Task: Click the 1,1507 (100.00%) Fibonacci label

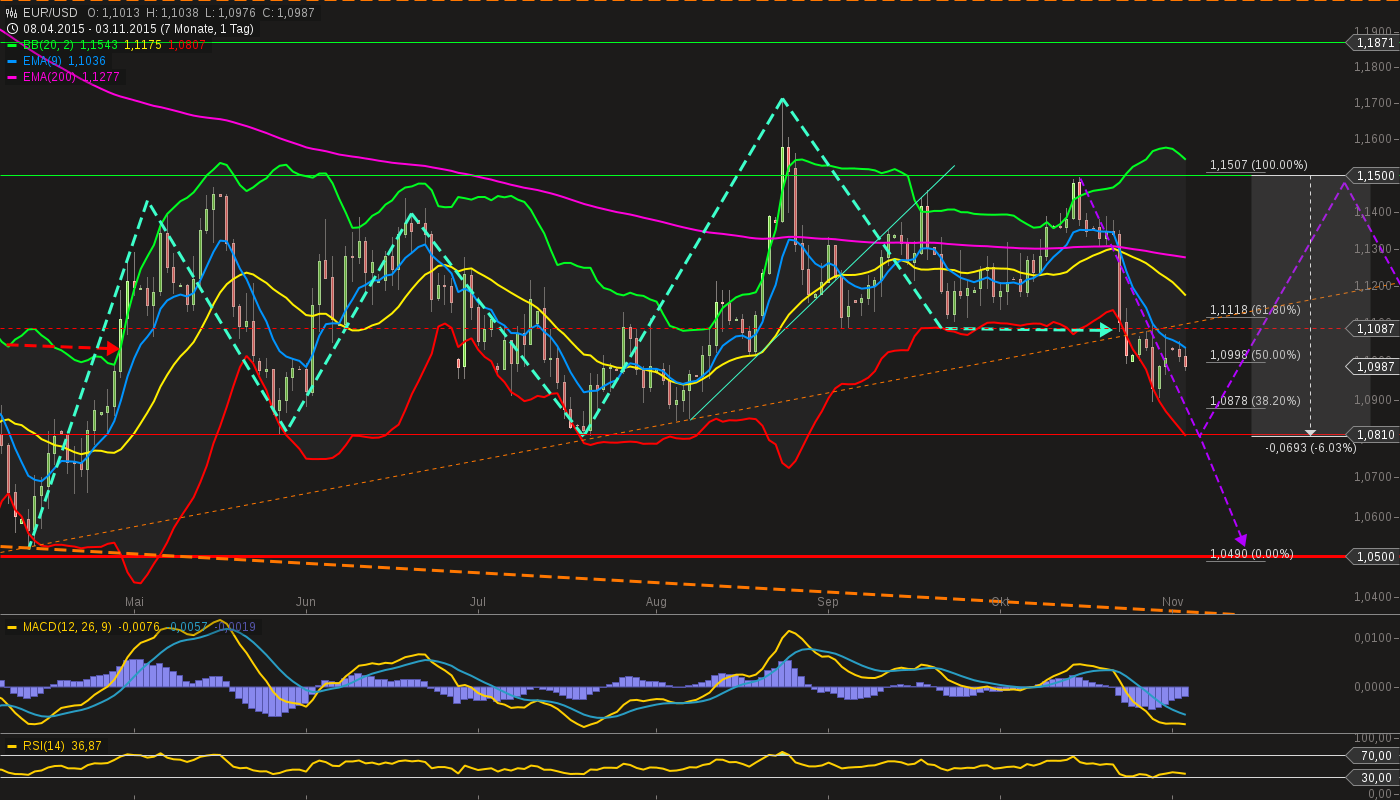Action: point(1258,165)
